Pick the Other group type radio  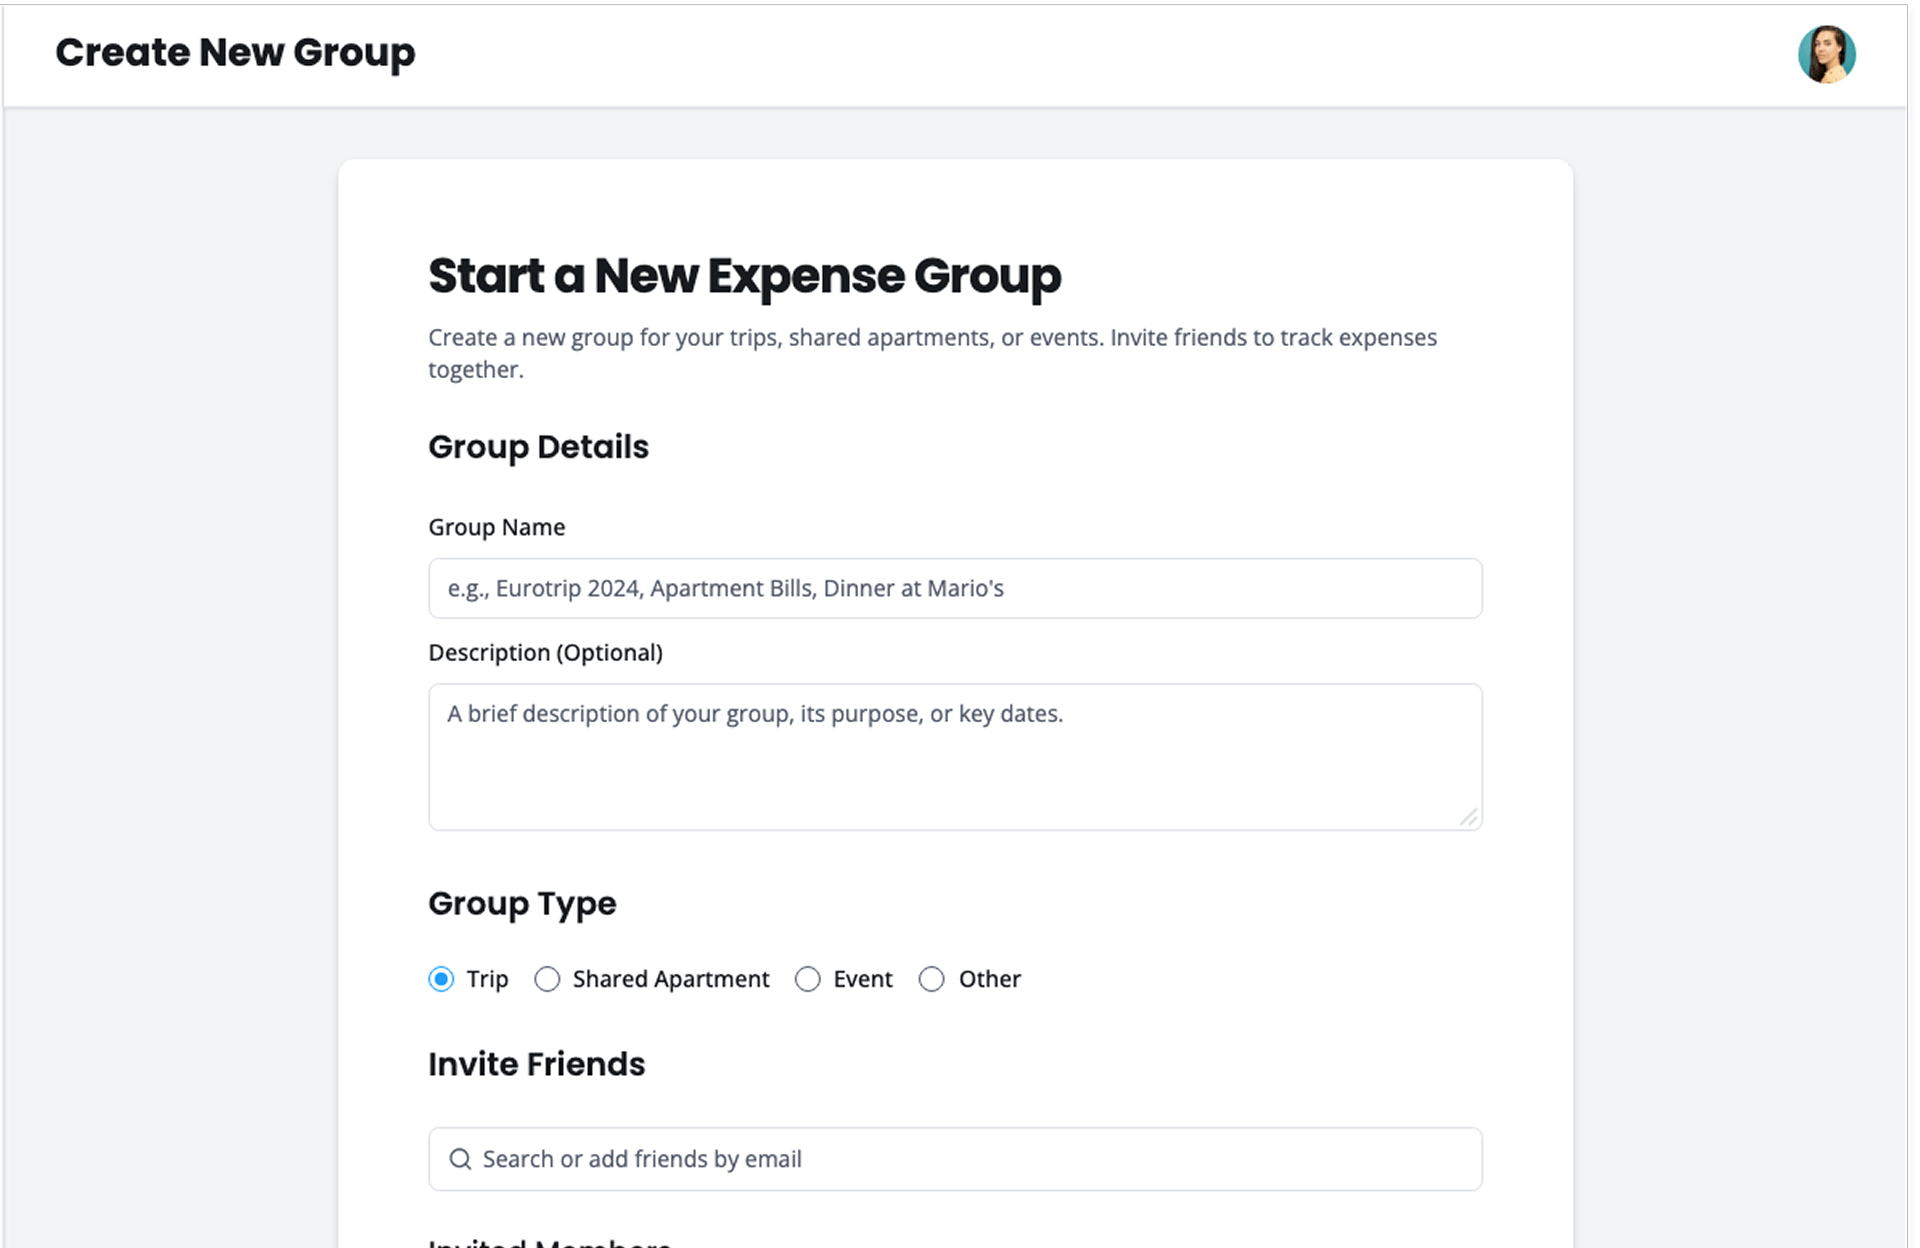pyautogui.click(x=932, y=979)
